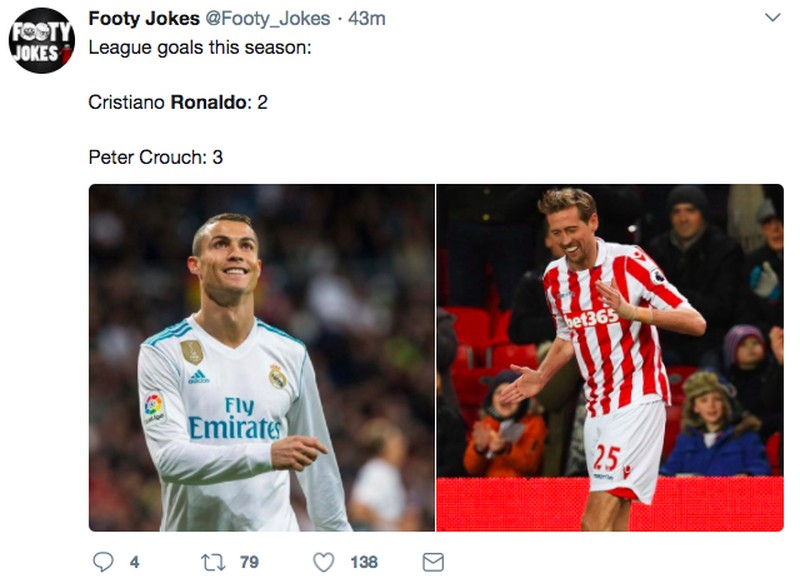800x578 pixels.
Task: Click the Fly Emirates text on white jersey
Action: coord(235,419)
